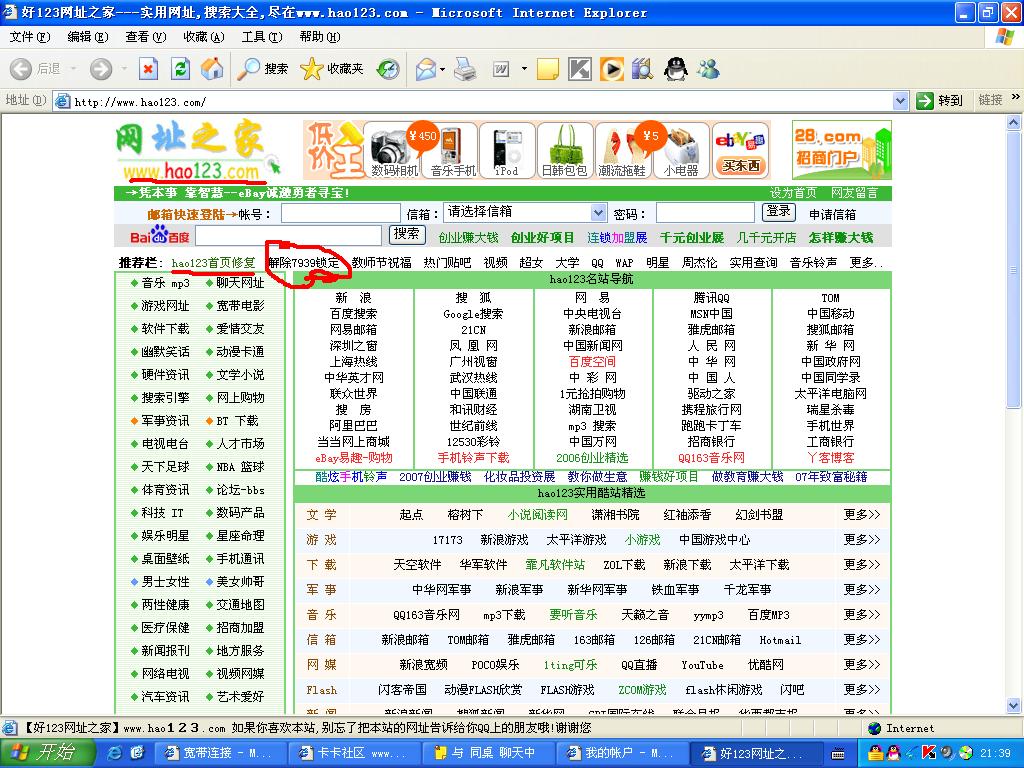Click the QQ penguin toolbar icon
The width and height of the screenshot is (1024, 768).
pyautogui.click(x=677, y=69)
